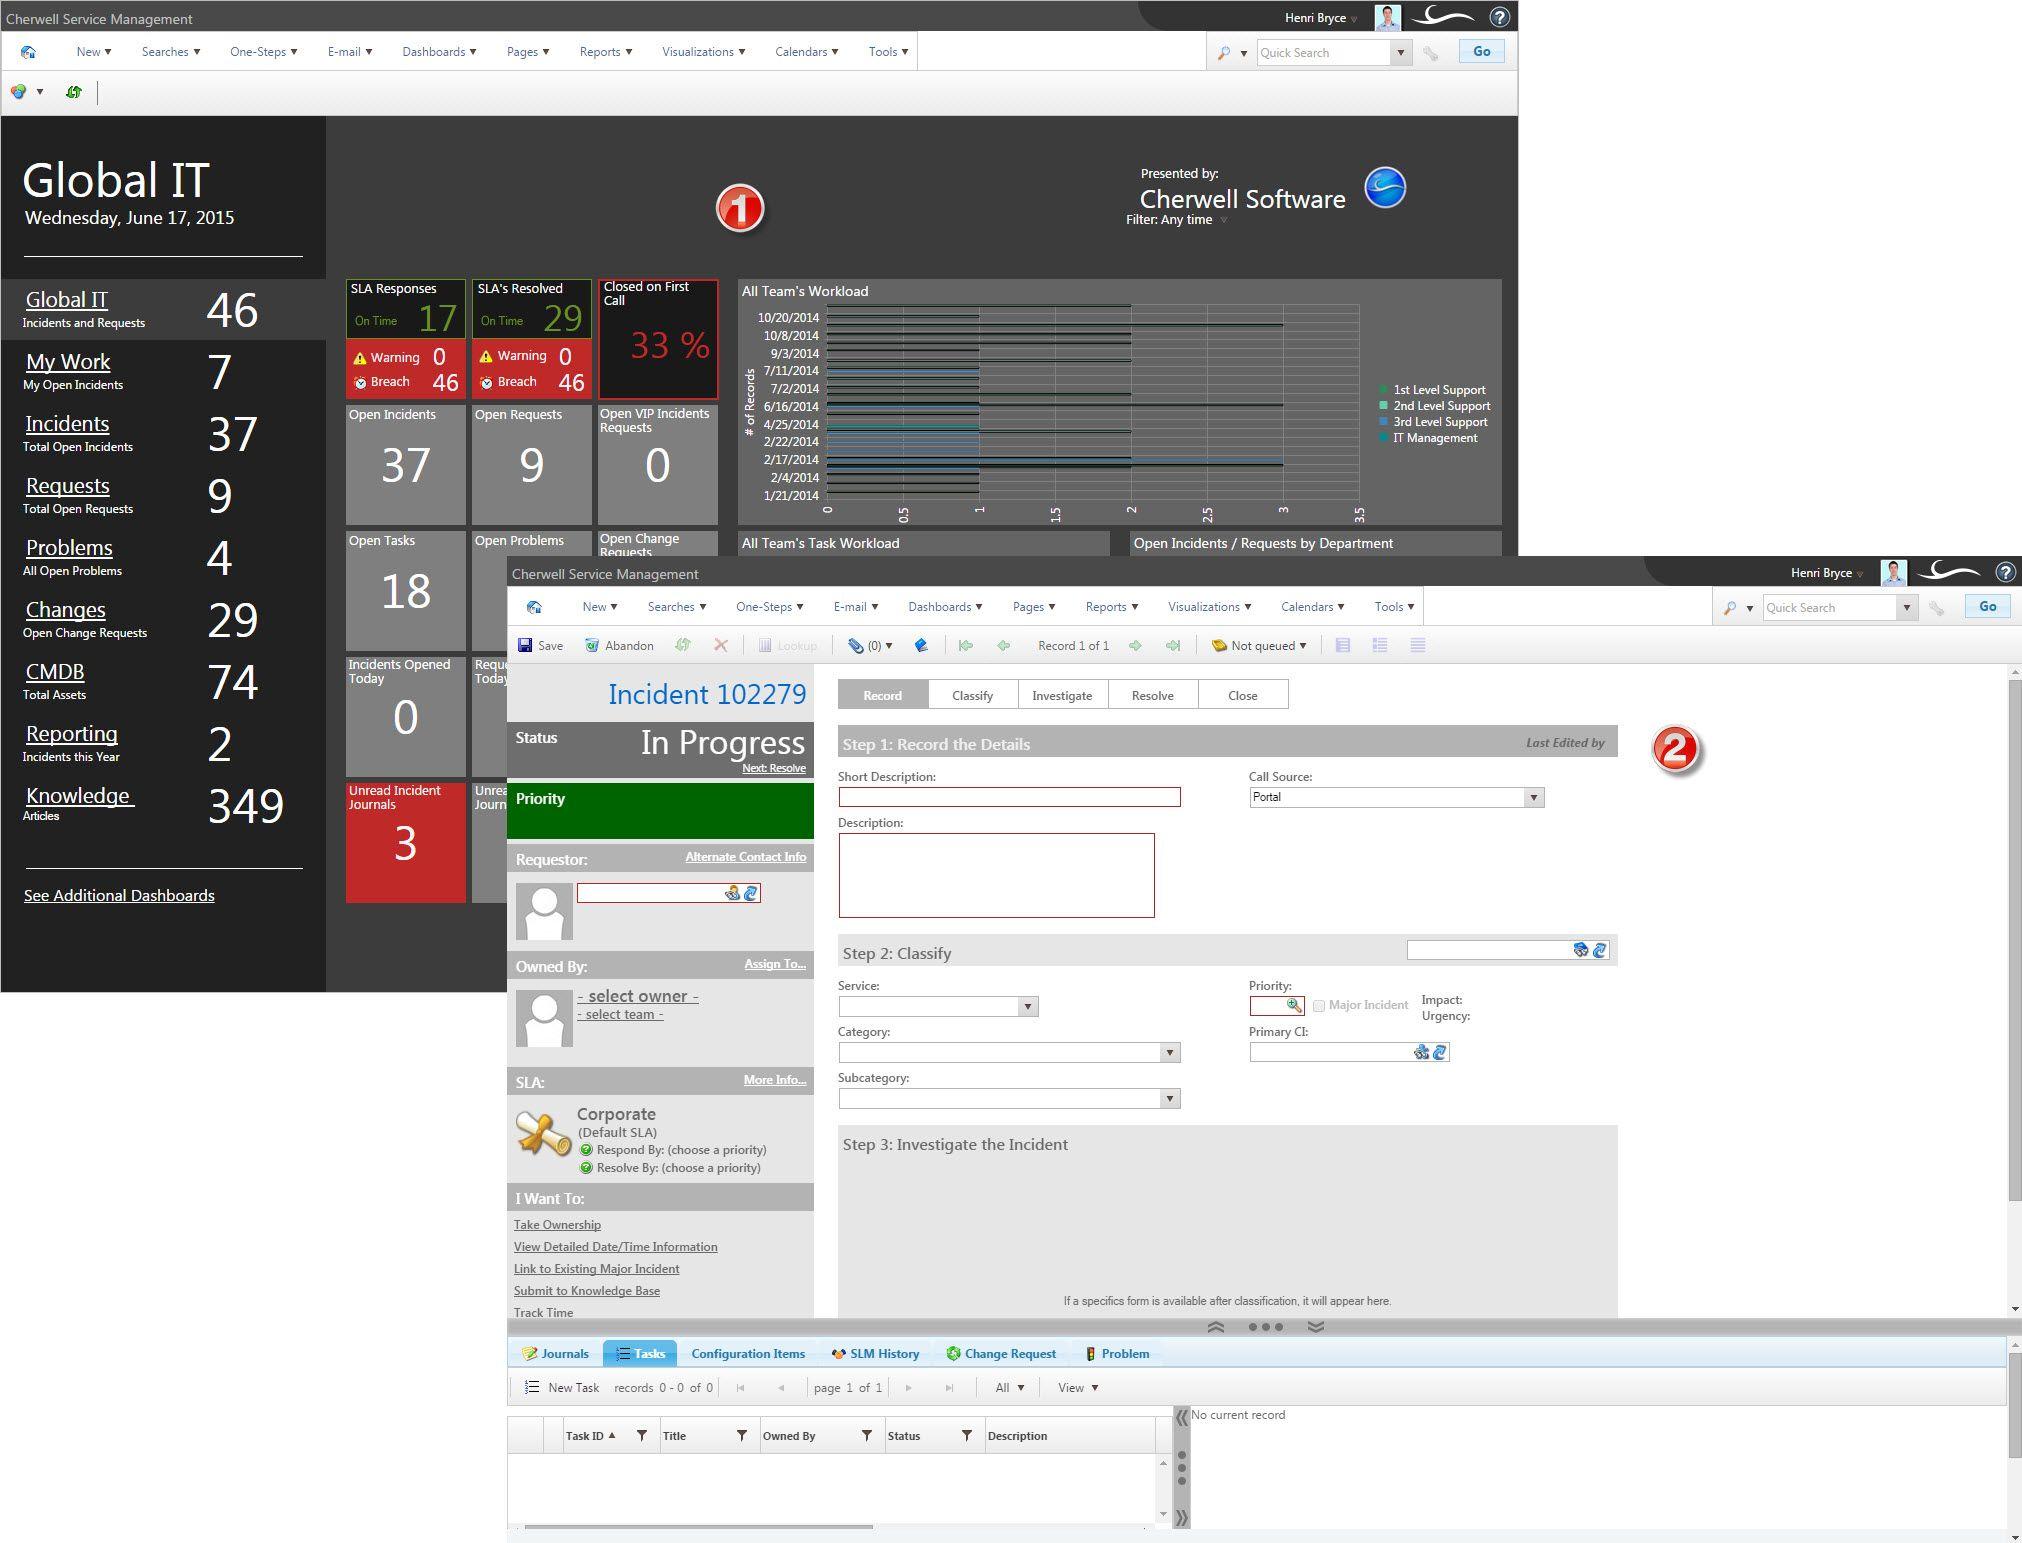
Task: Open the Reports menu in the Incident window
Action: [x=1112, y=607]
